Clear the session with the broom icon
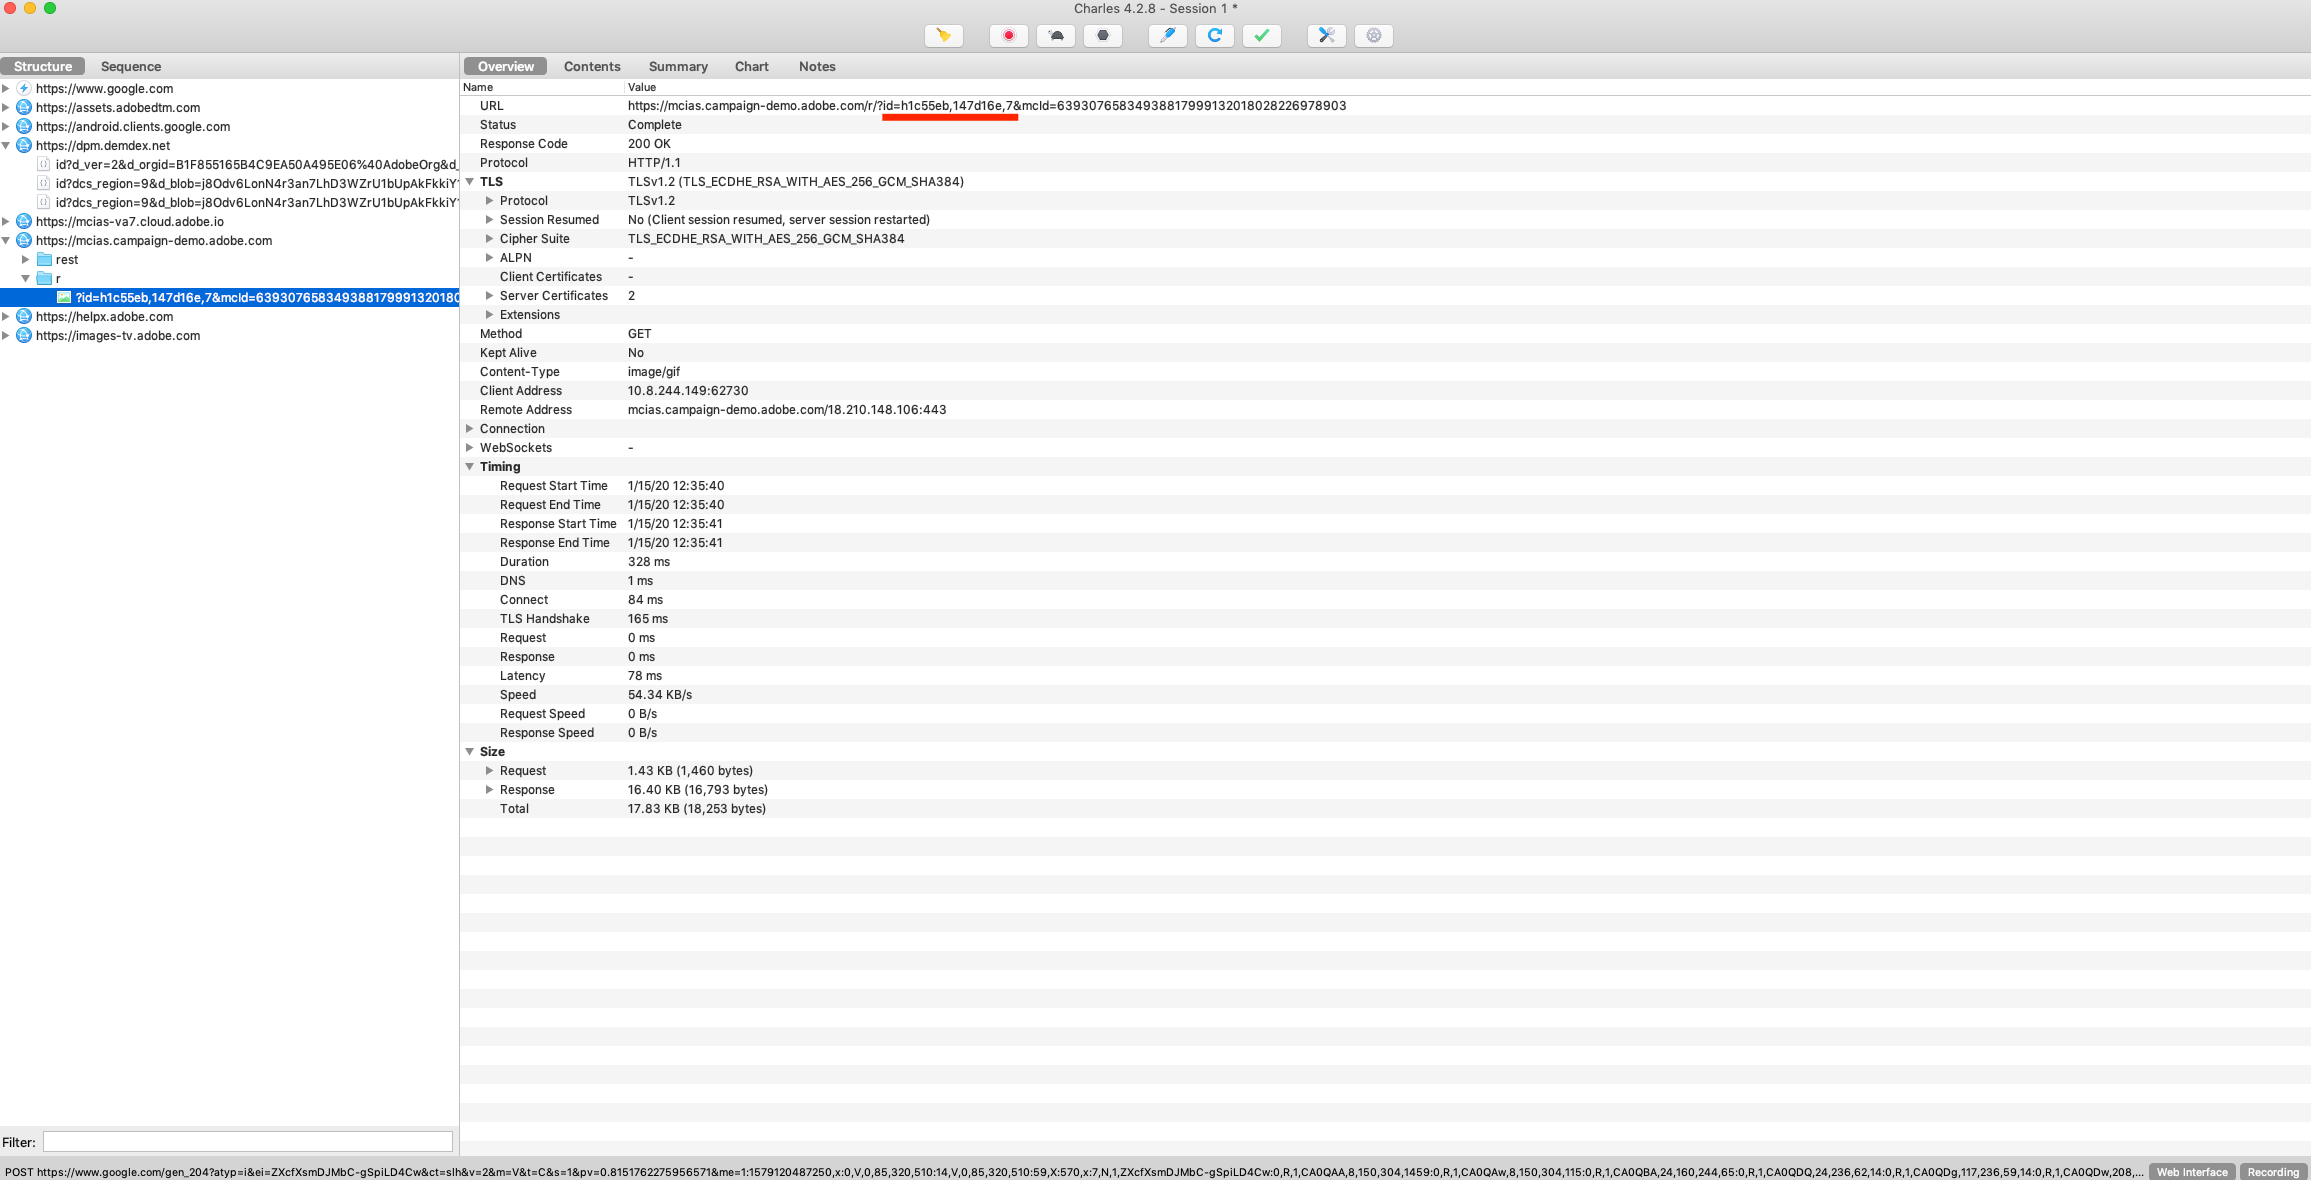This screenshot has width=2311, height=1180. (943, 36)
